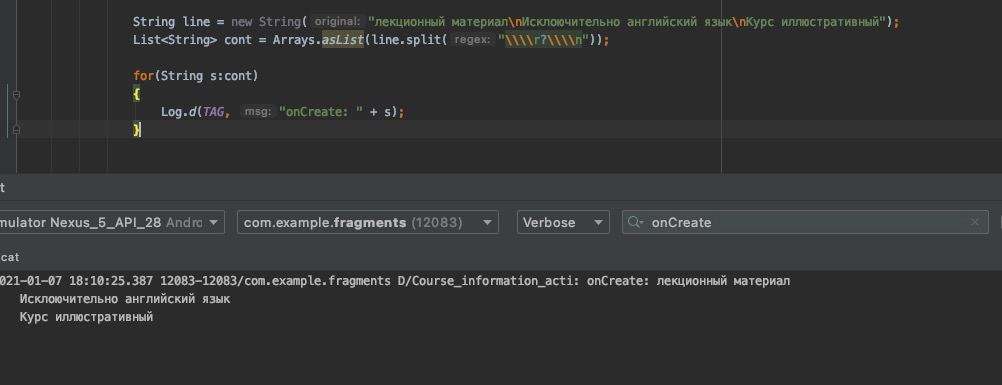Image resolution: width=1002 pixels, height=385 pixels.
Task: Click the log line 'Курс иллюстративный'
Action: point(86,317)
